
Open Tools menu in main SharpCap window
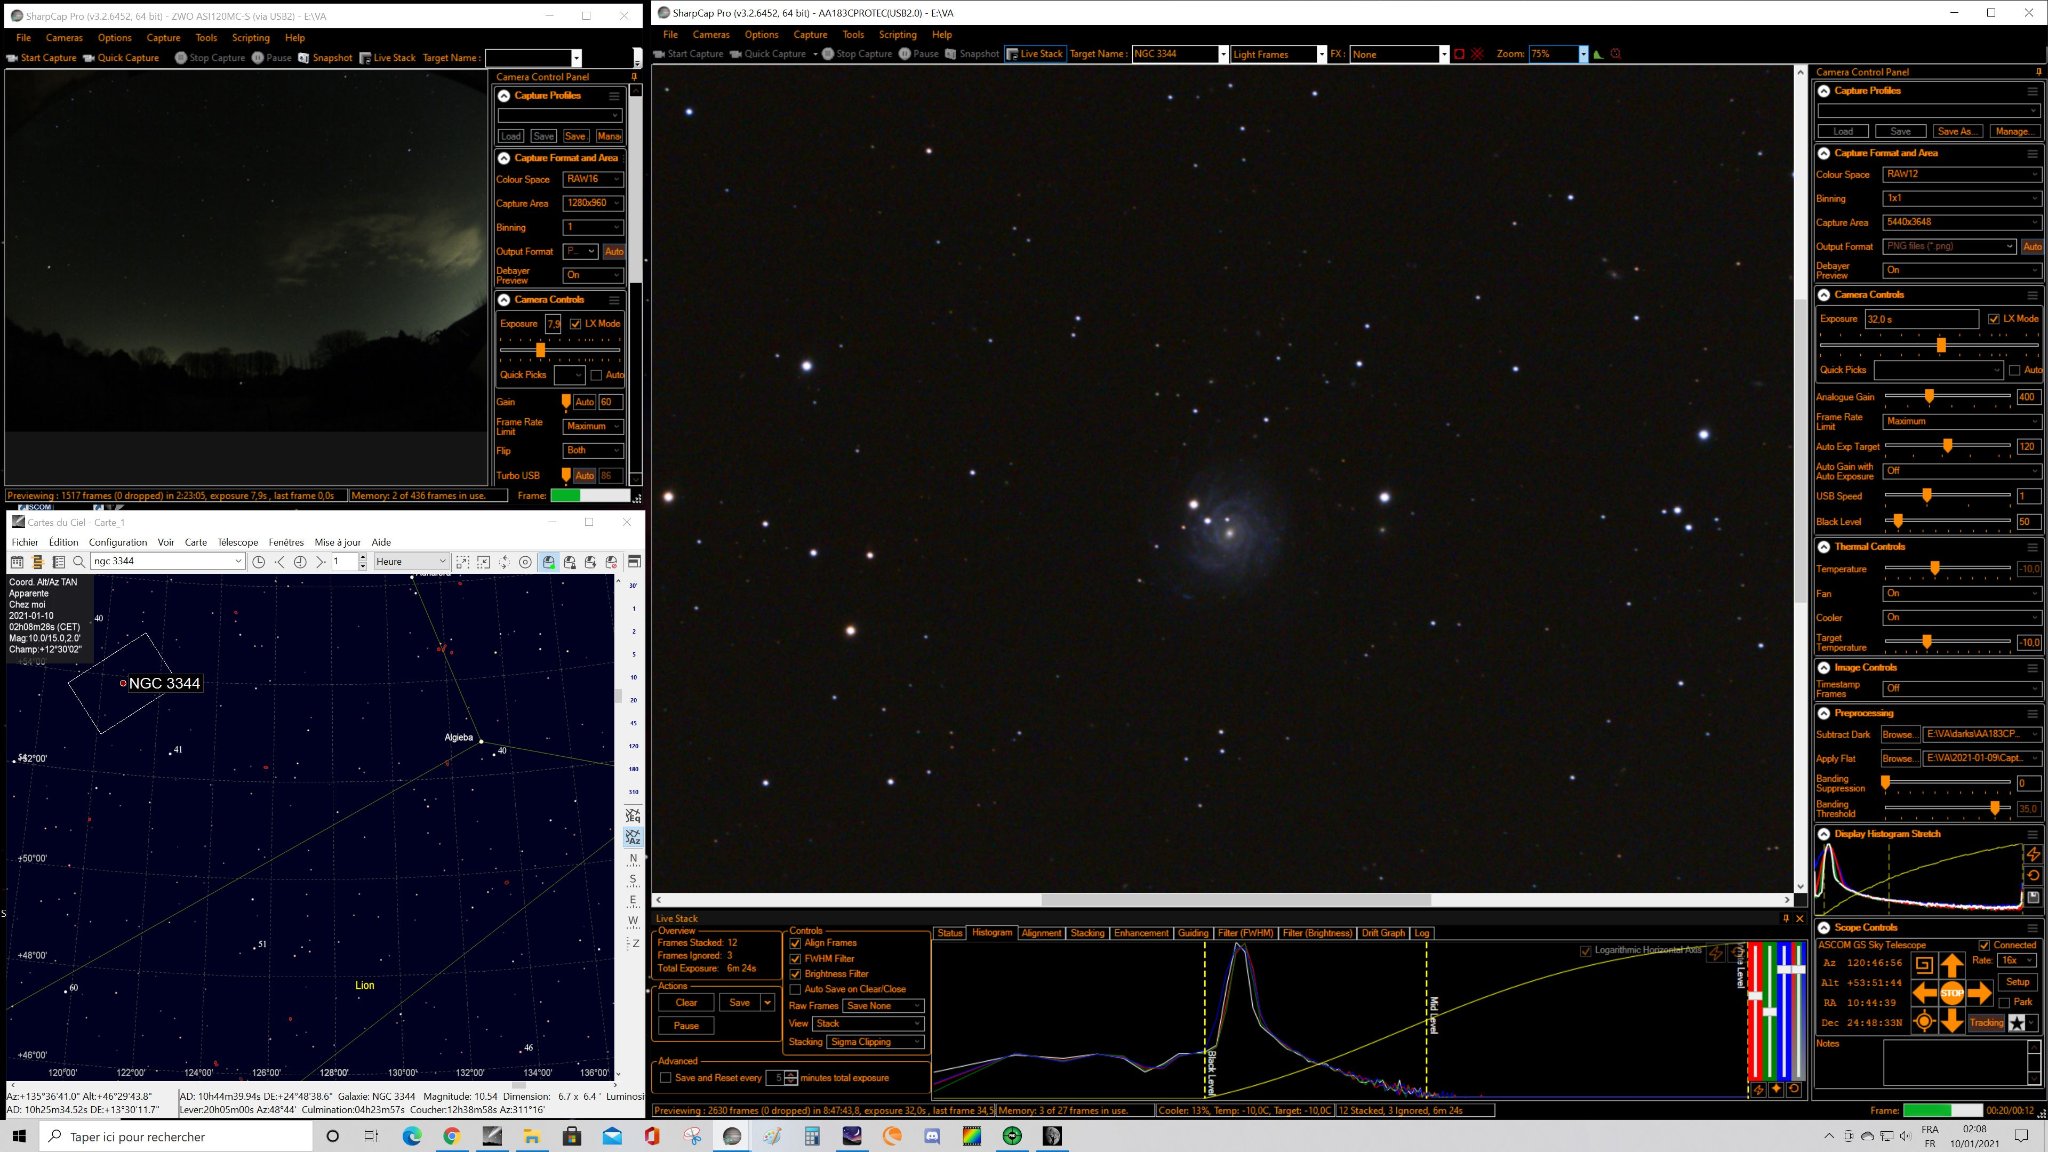pos(853,34)
